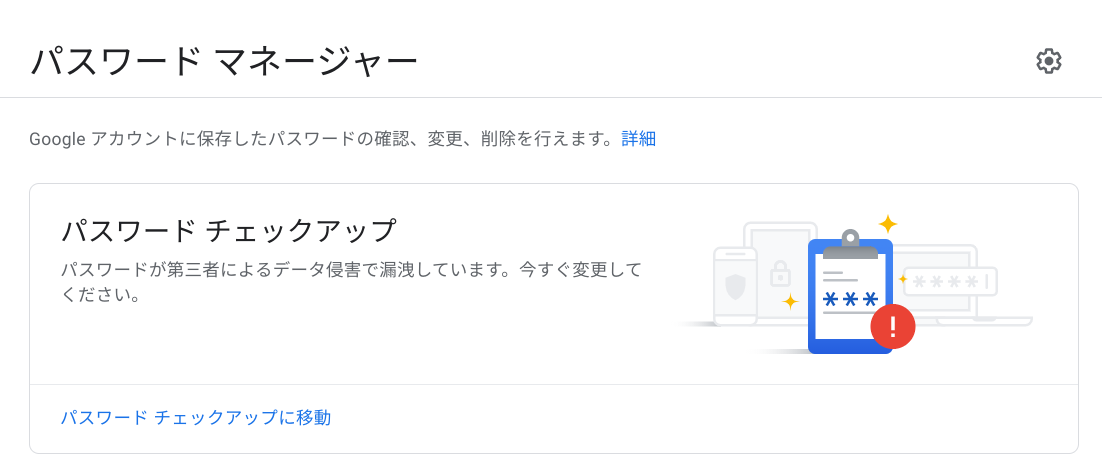Click the パスワード チェックアップ card title
This screenshot has height=476, width=1102.
[229, 231]
